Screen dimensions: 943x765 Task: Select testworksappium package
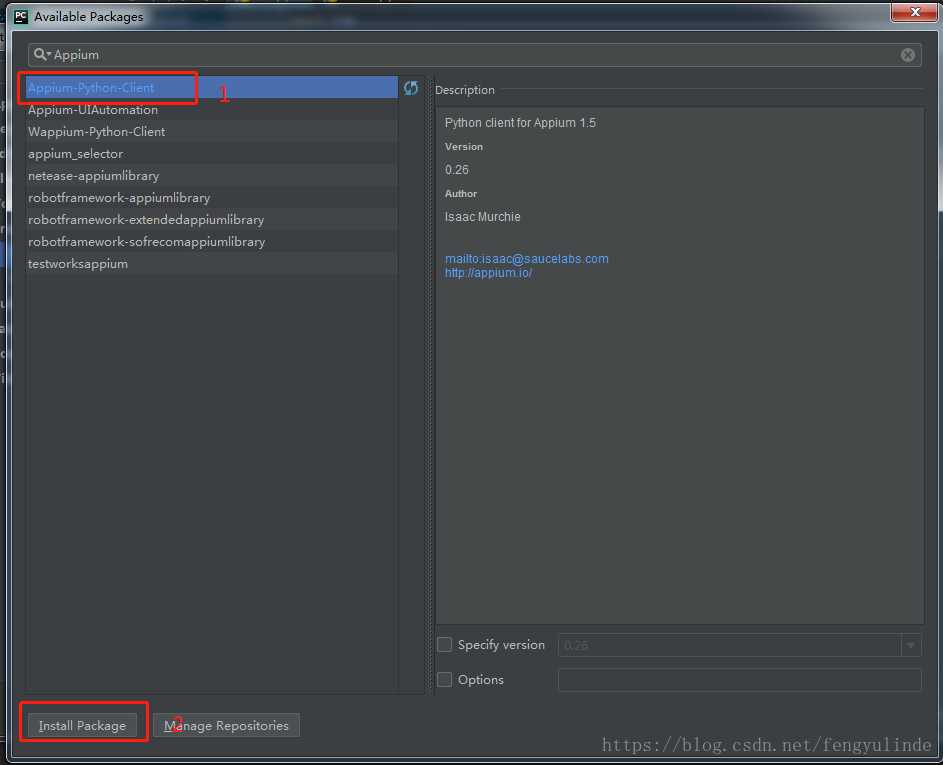[x=212, y=263]
